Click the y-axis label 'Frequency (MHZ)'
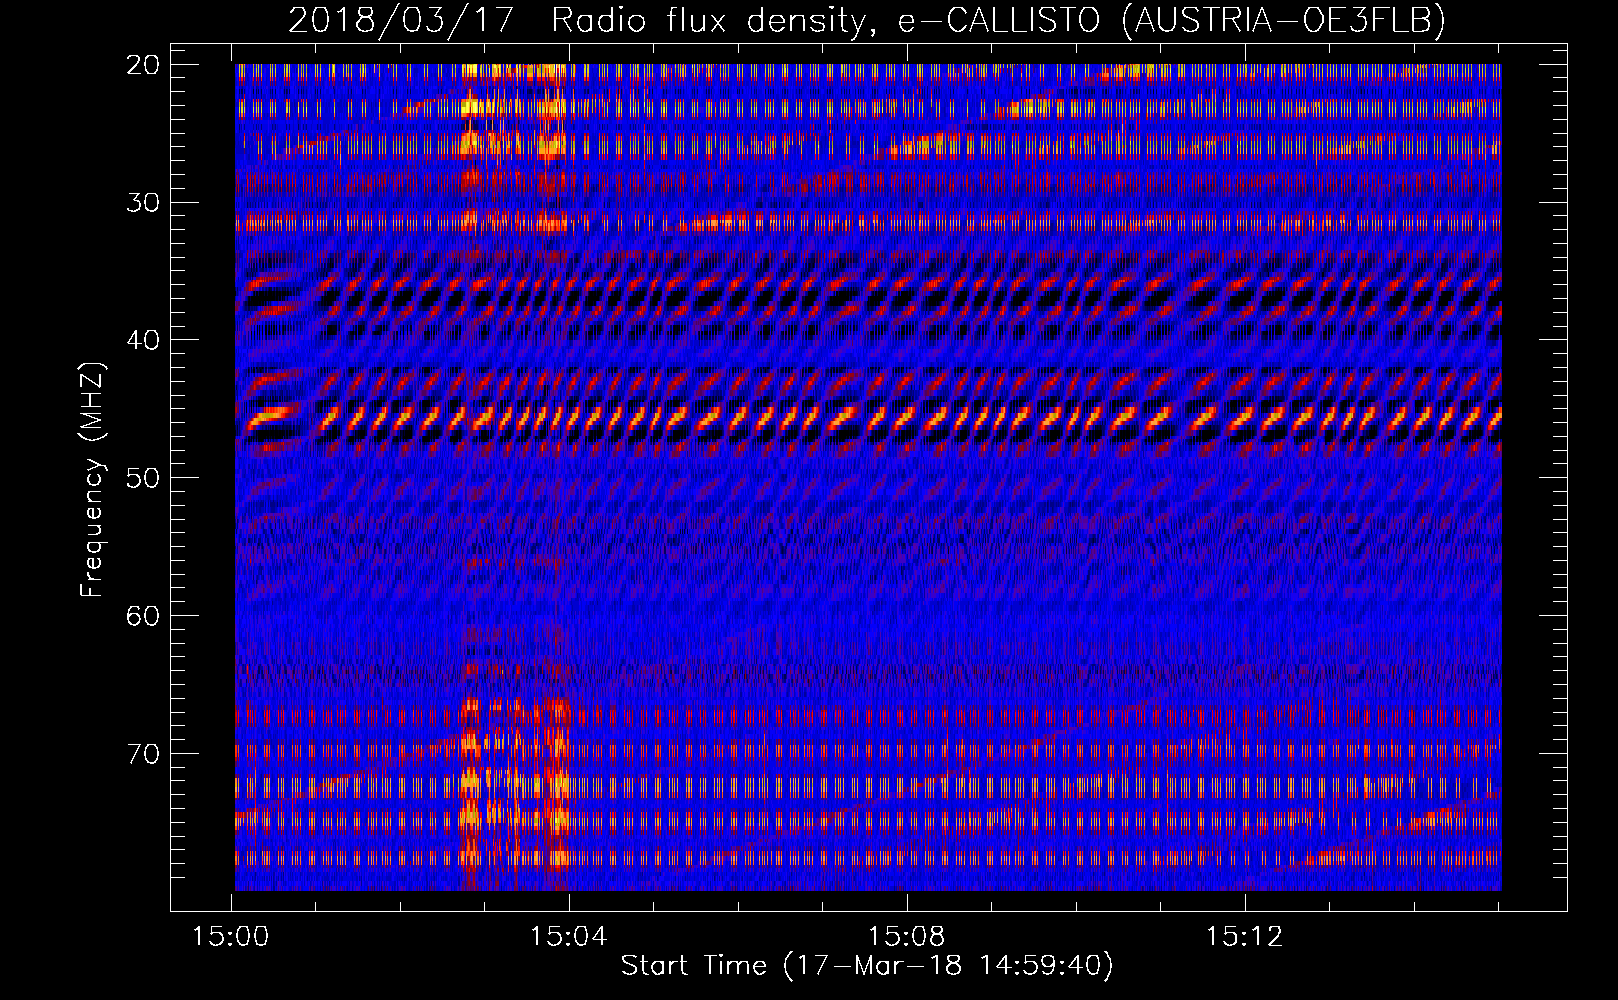 pyautogui.click(x=92, y=480)
